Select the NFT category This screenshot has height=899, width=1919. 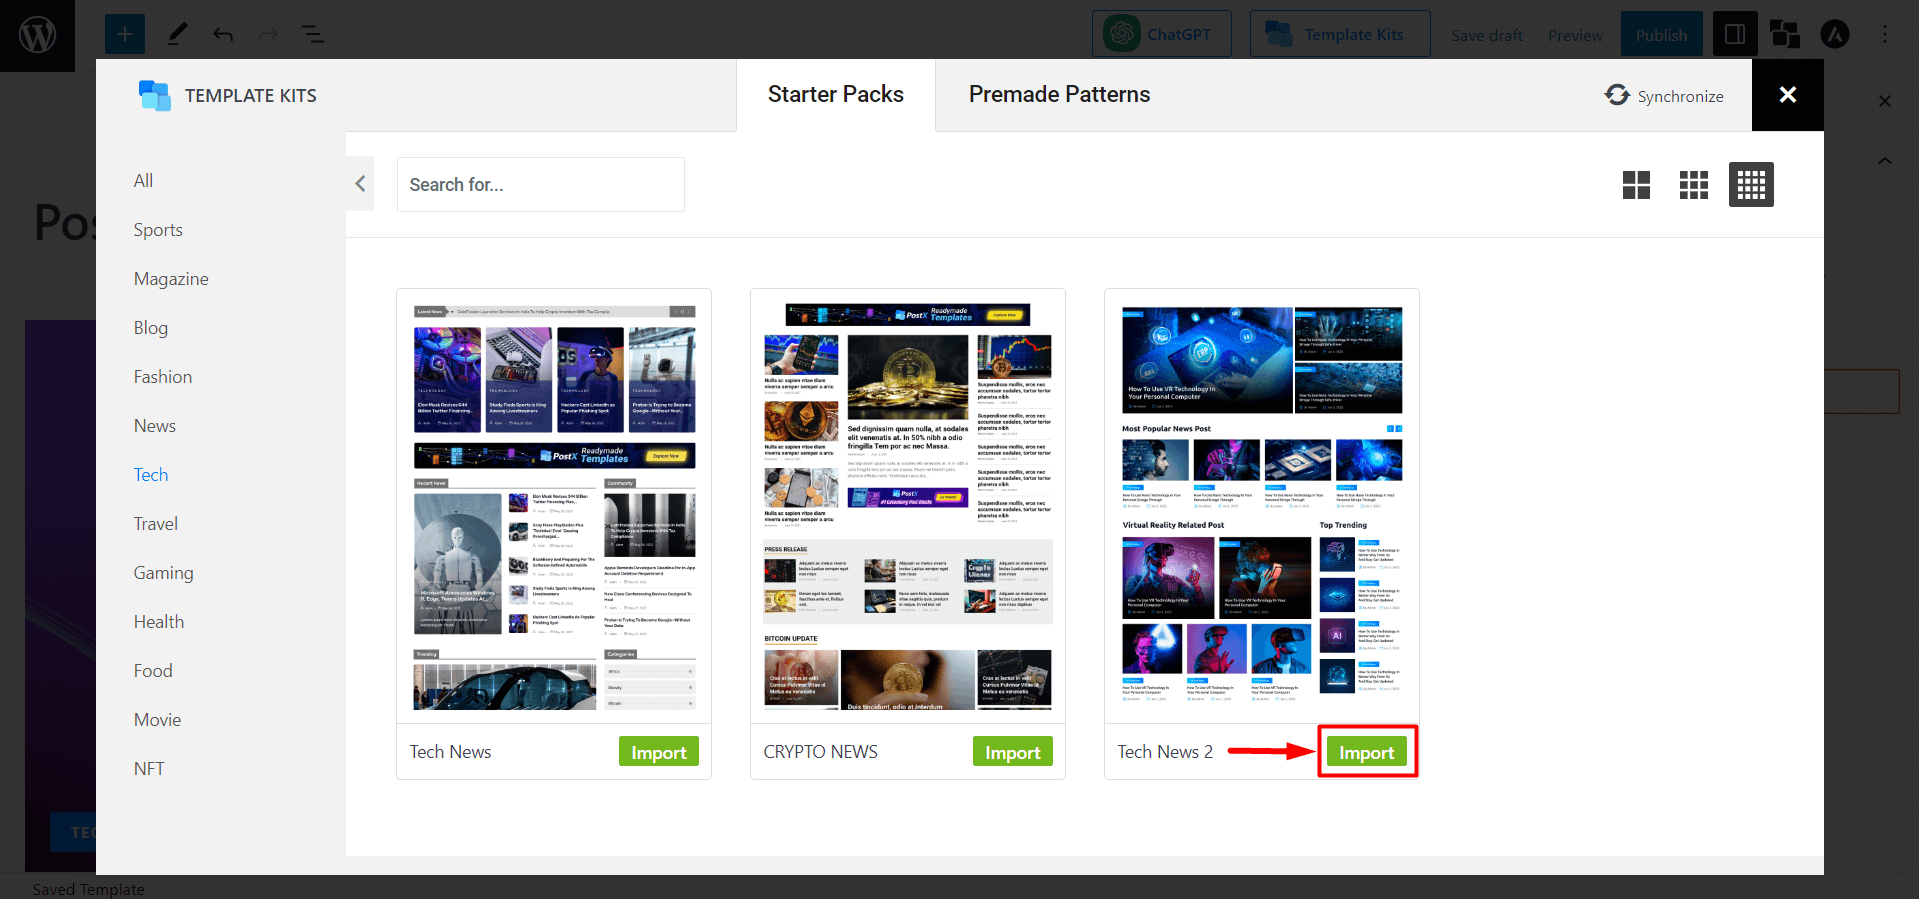(149, 769)
